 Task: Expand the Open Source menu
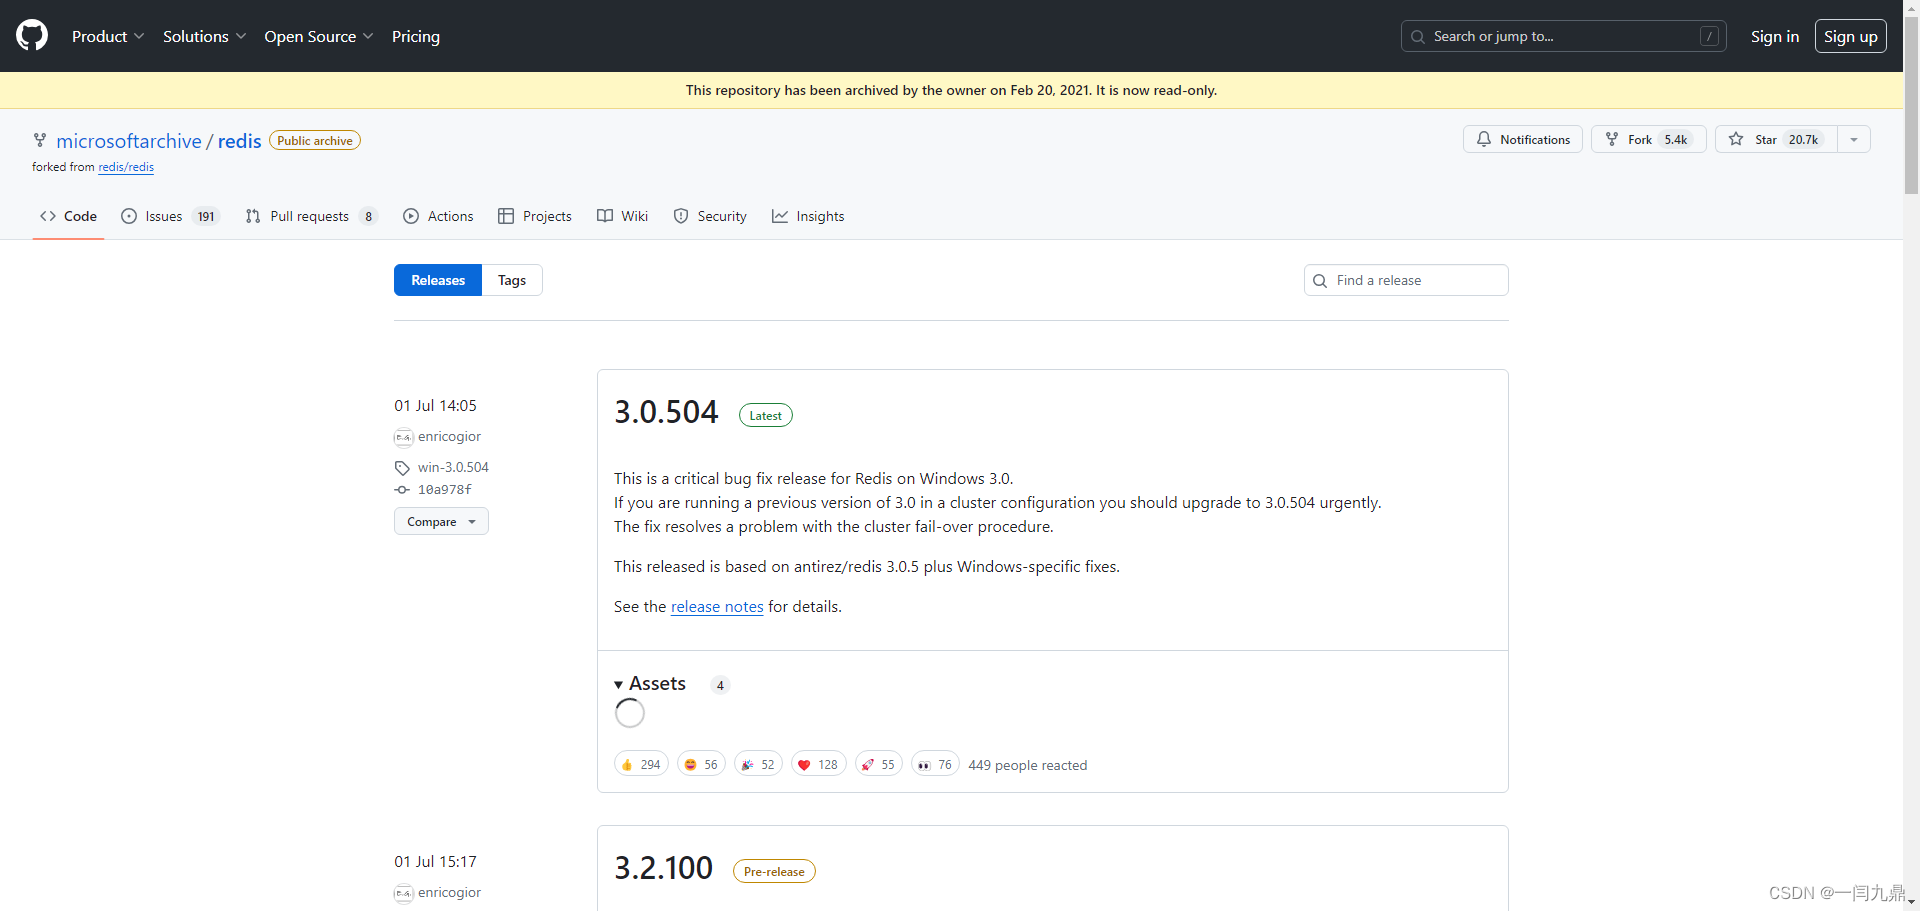click(x=318, y=36)
